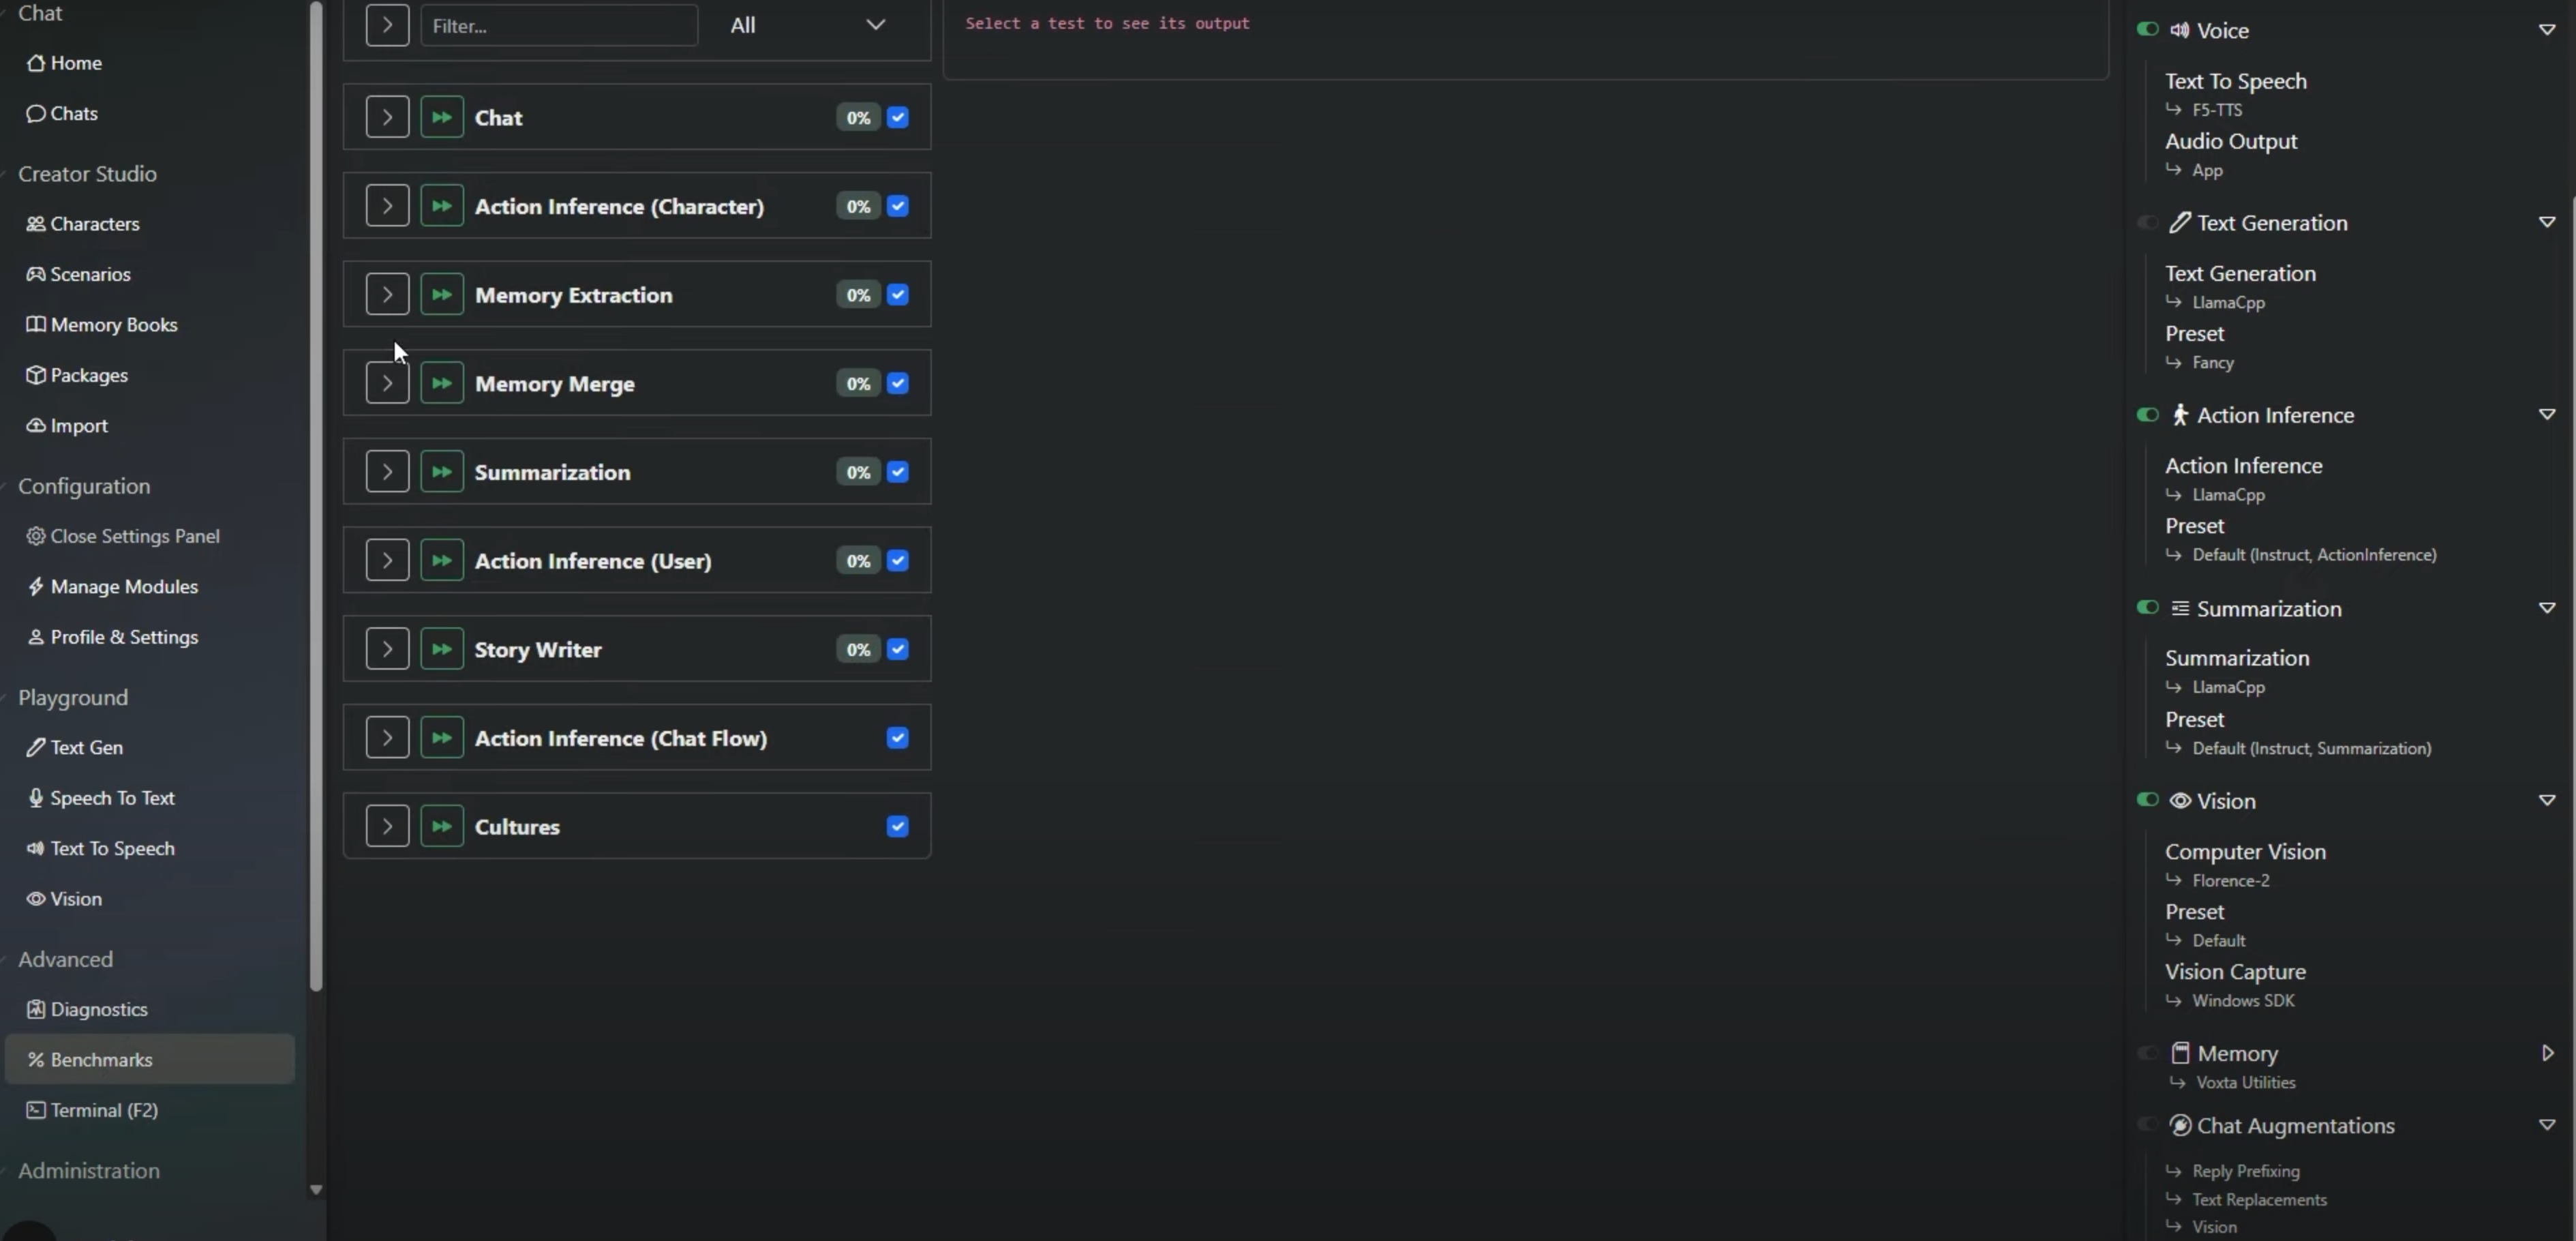This screenshot has height=1241, width=2576.
Task: Click Close Settings Panel link
Action: click(134, 536)
